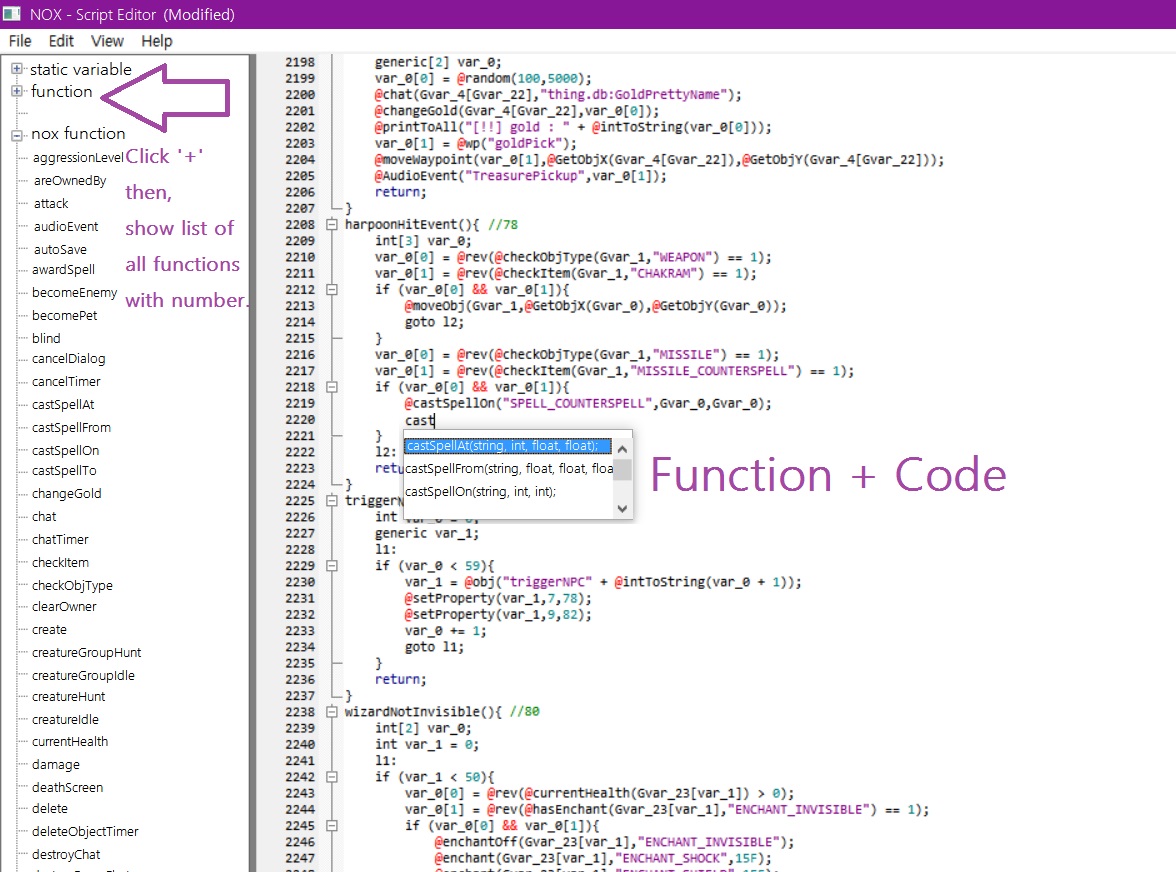Select castSpellTo in the tree list
The height and width of the screenshot is (872, 1176).
coord(64,471)
